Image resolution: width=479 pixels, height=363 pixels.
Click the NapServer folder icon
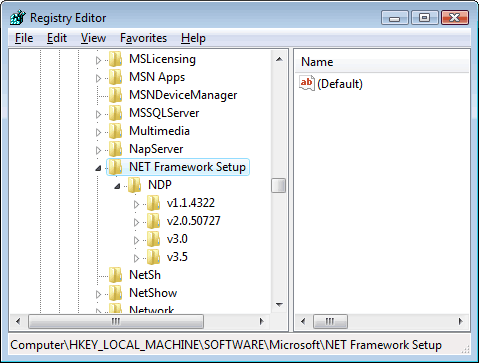(115, 149)
